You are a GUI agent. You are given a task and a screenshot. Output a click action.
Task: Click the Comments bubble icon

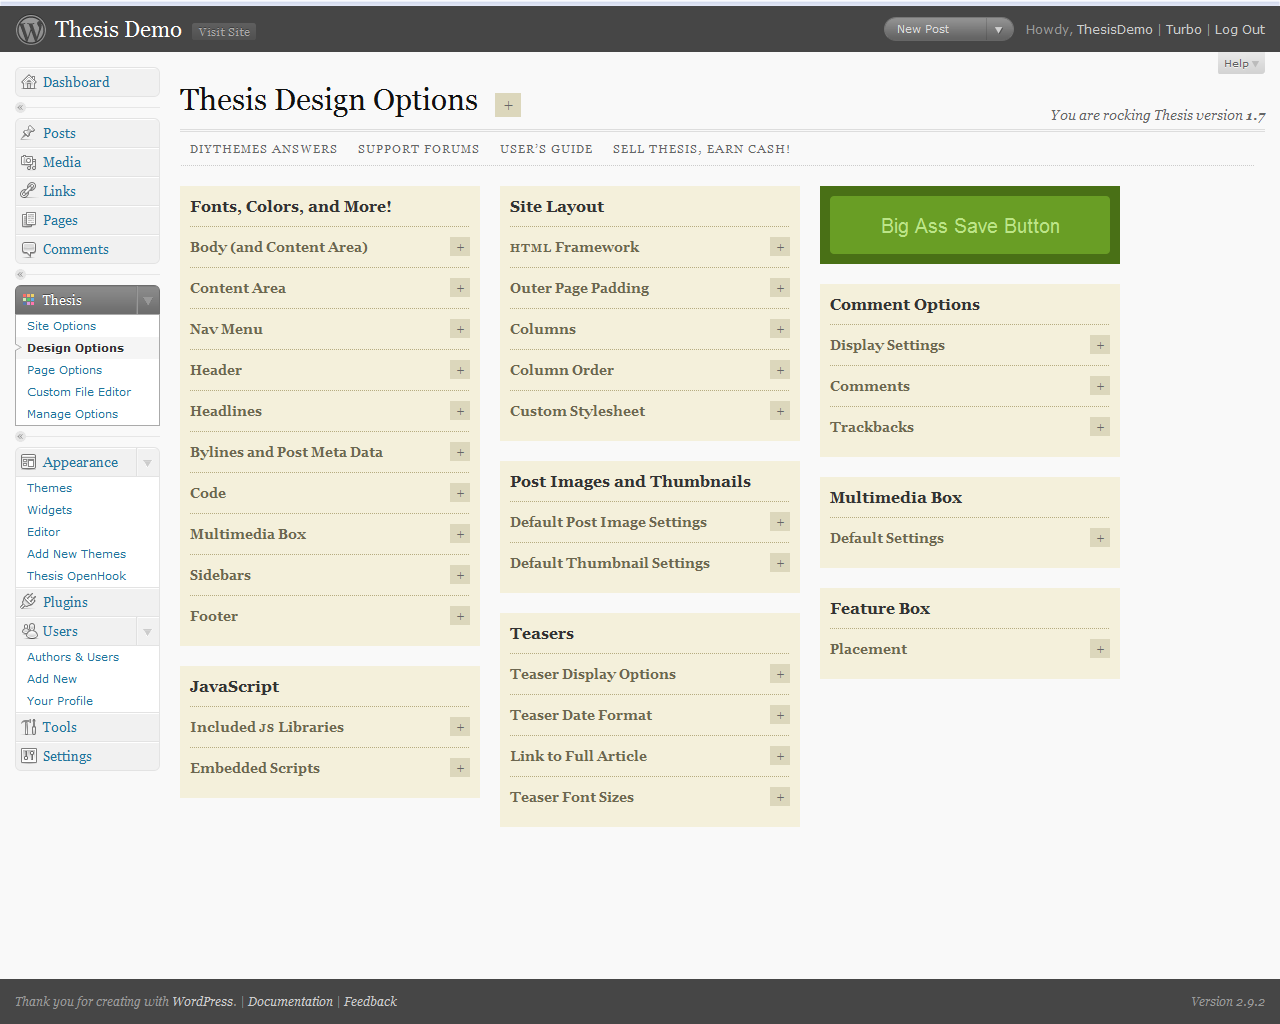[x=29, y=249]
